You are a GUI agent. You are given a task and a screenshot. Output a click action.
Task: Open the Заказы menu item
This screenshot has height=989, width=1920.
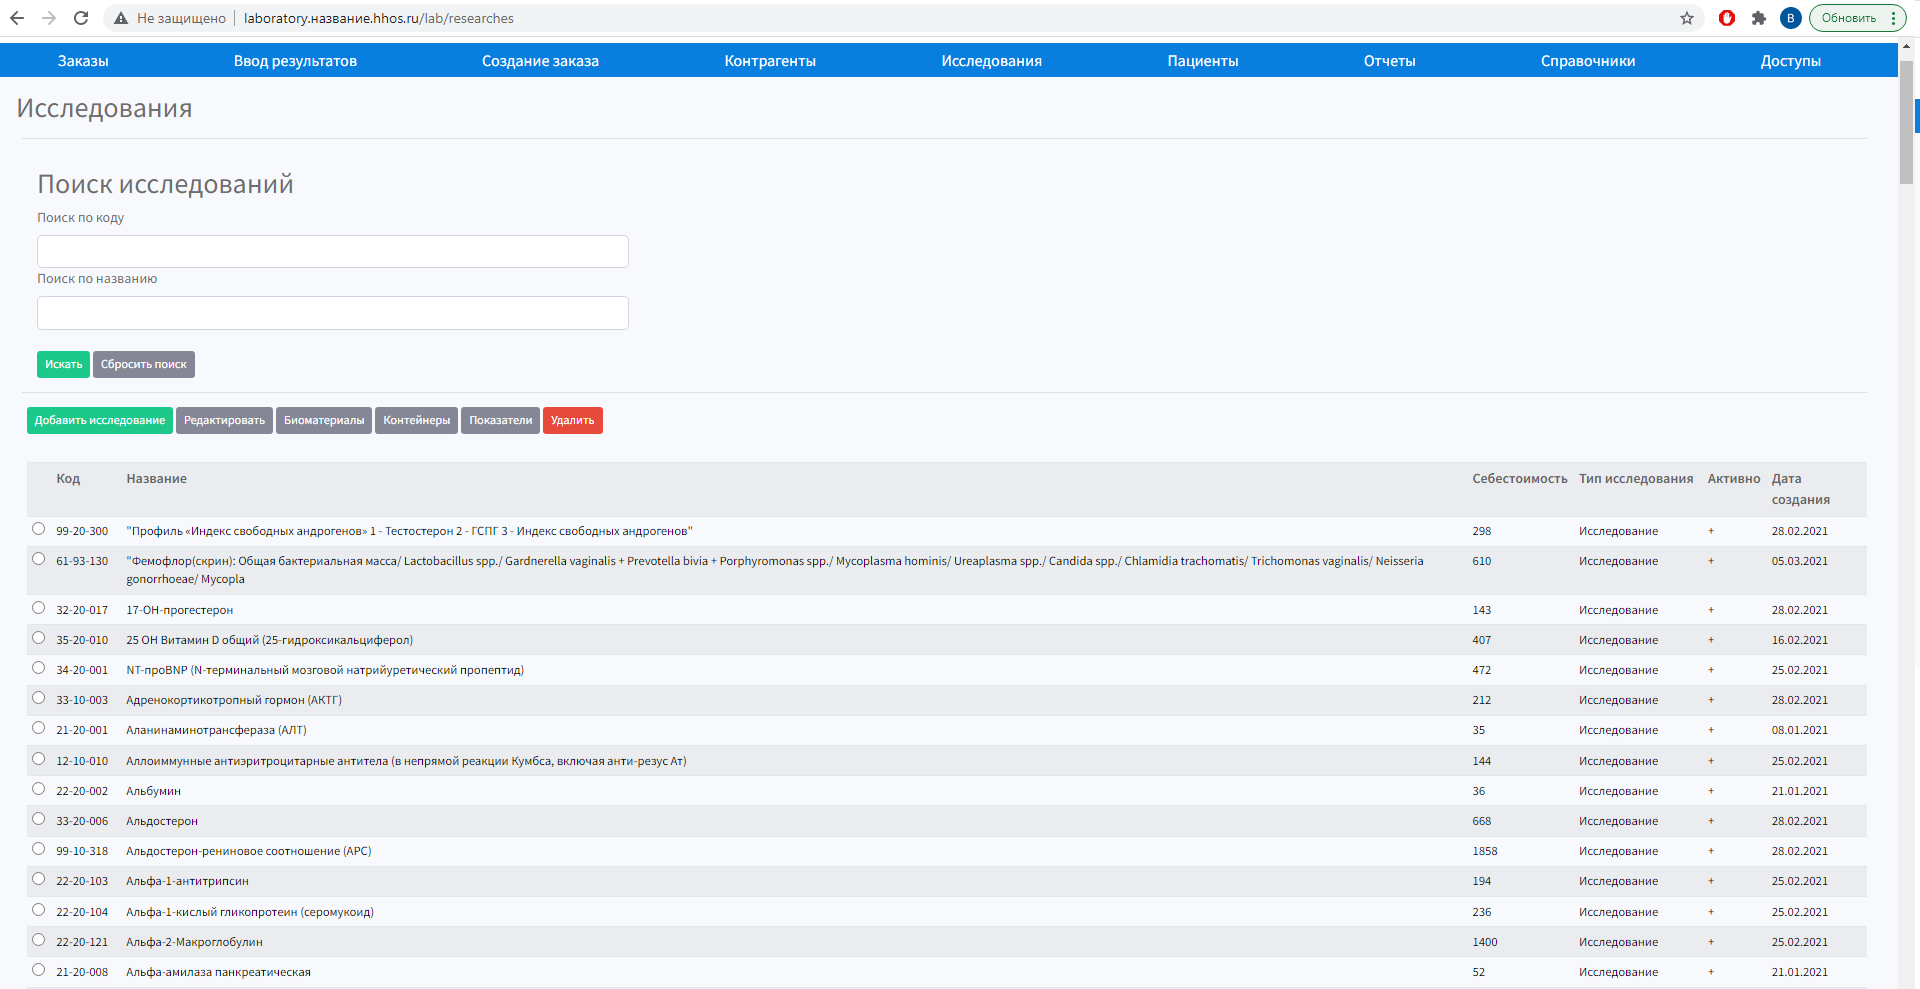[83, 61]
